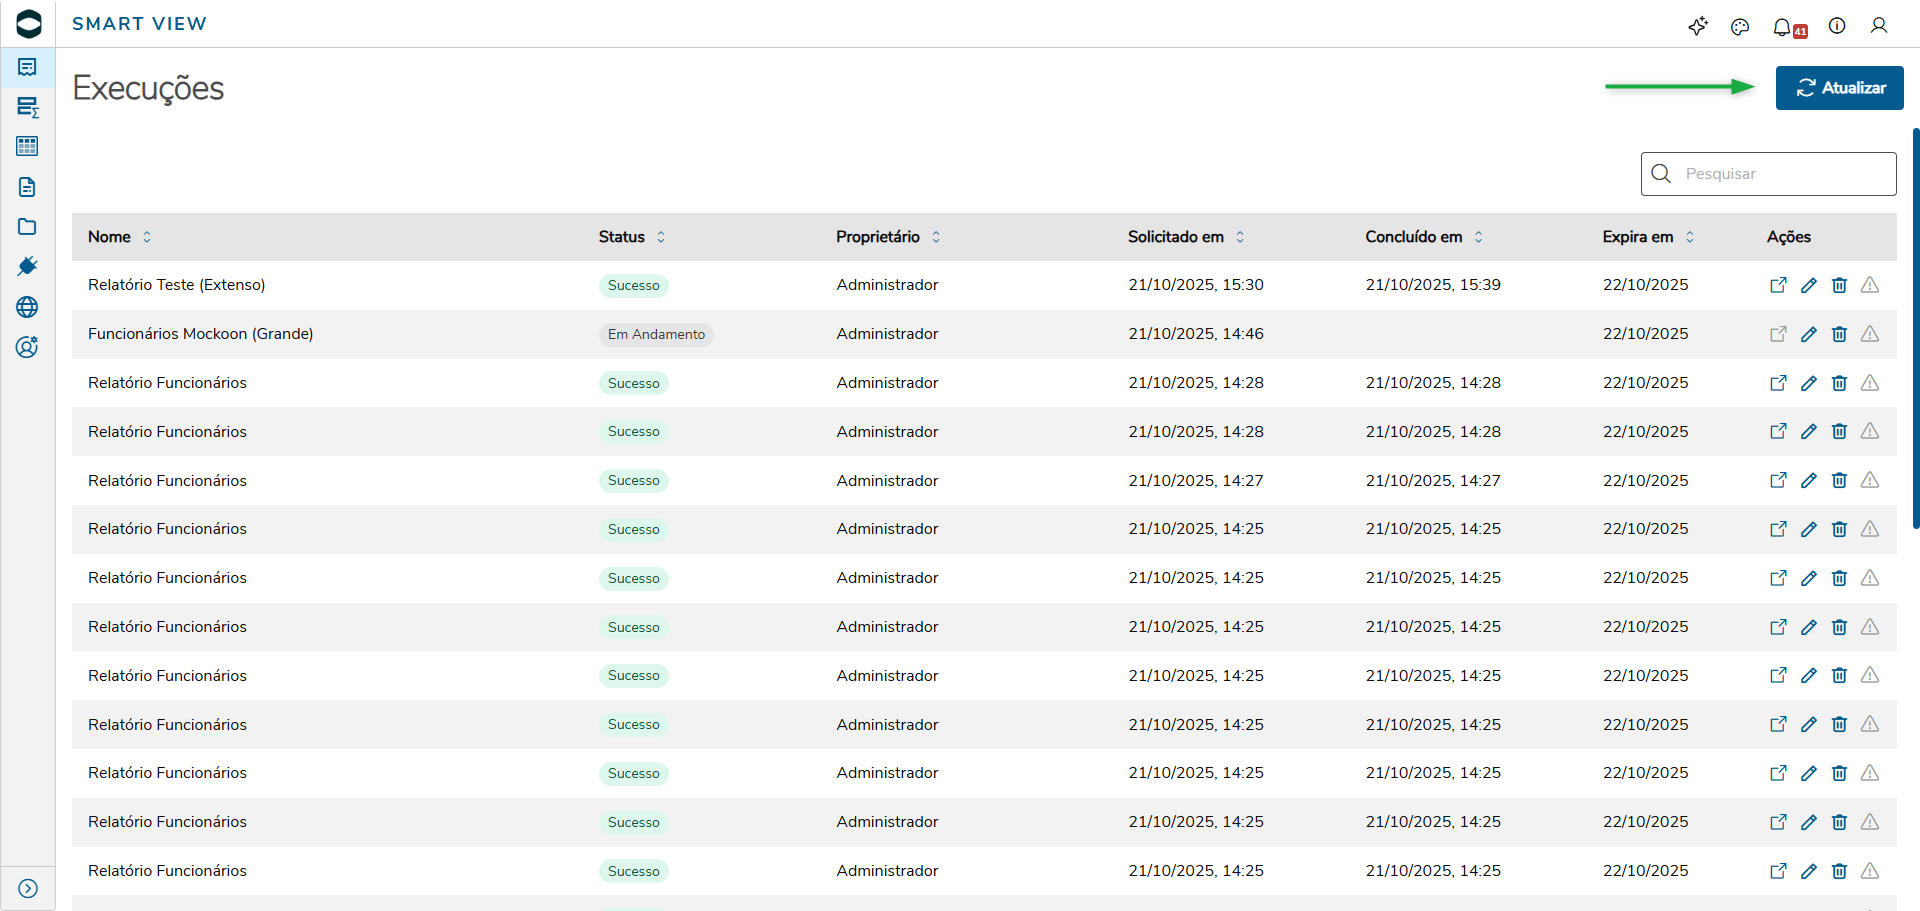Open result of Relatório Teste (Extenso)

[x=1778, y=285]
